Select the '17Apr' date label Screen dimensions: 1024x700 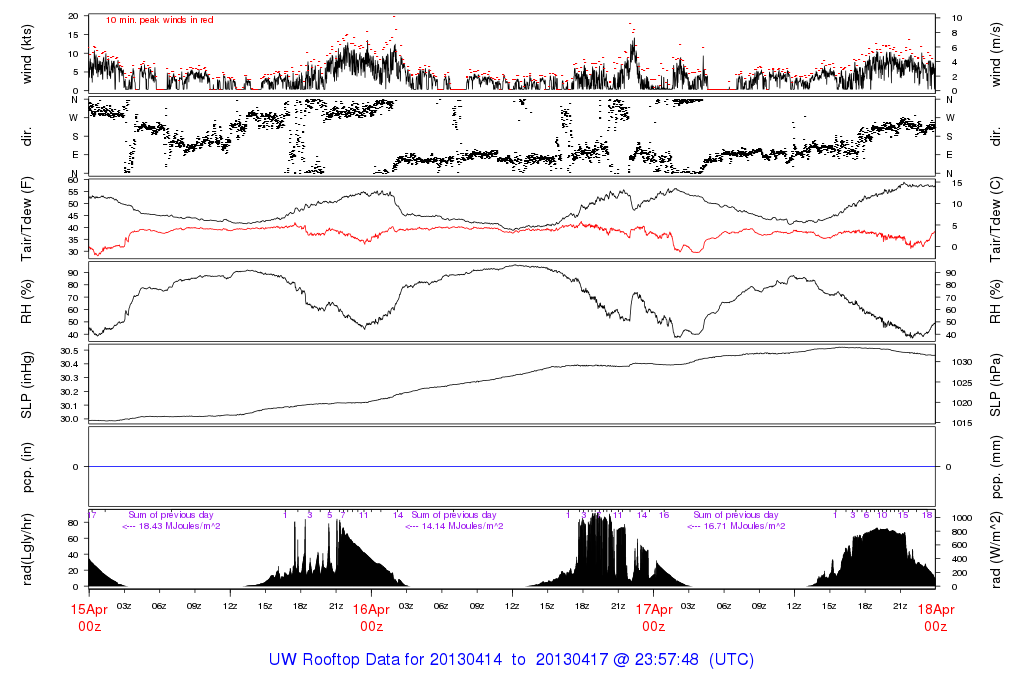tap(654, 610)
